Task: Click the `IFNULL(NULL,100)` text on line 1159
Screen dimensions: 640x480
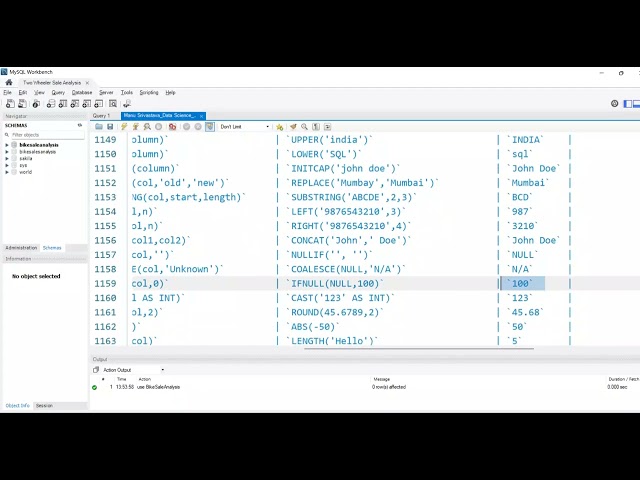Action: tap(335, 284)
